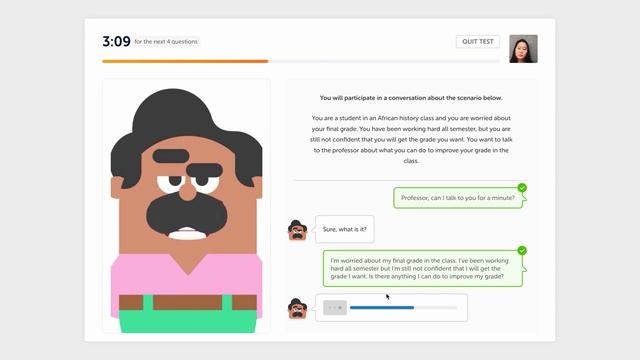This screenshot has height=360, width=640.
Task: Click the test-taker webcam thumbnail
Action: (x=523, y=49)
